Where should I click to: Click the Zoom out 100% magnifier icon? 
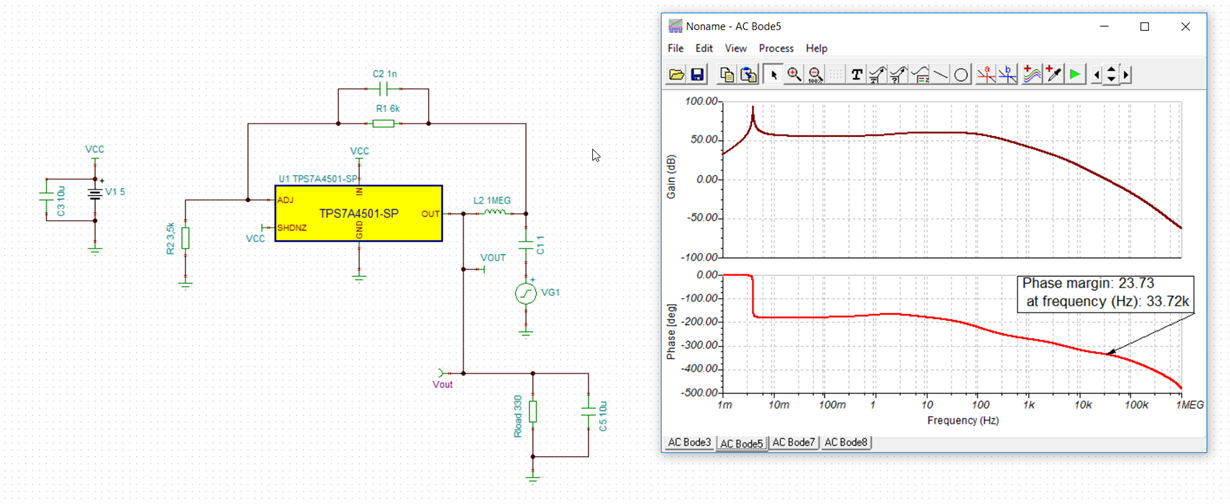[x=816, y=74]
